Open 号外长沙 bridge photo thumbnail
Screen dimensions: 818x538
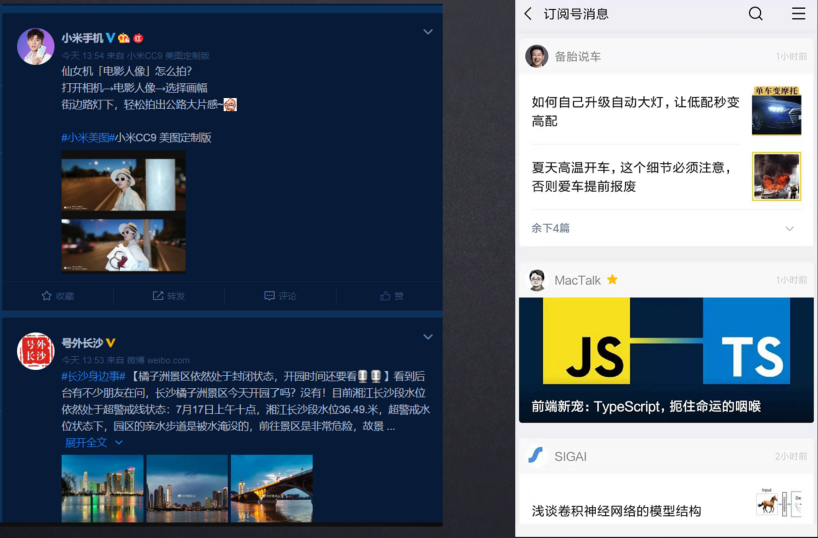tap(272, 488)
